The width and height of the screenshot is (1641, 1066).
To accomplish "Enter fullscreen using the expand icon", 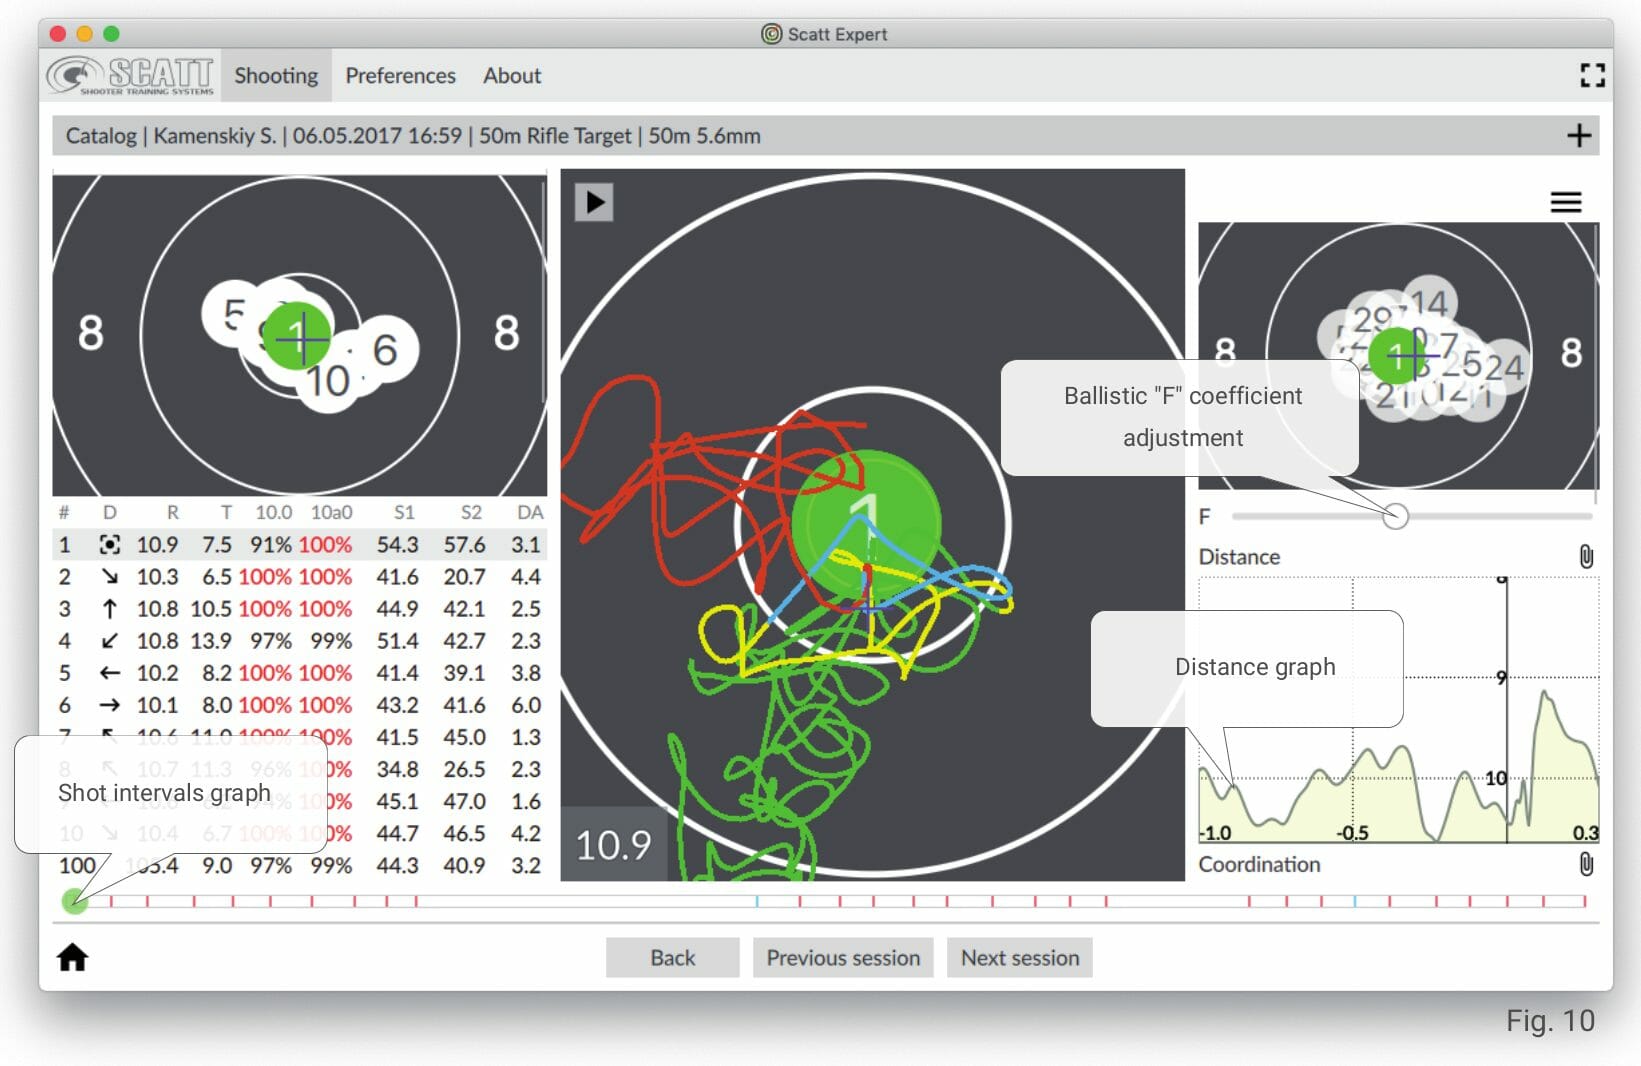I will pyautogui.click(x=1593, y=75).
